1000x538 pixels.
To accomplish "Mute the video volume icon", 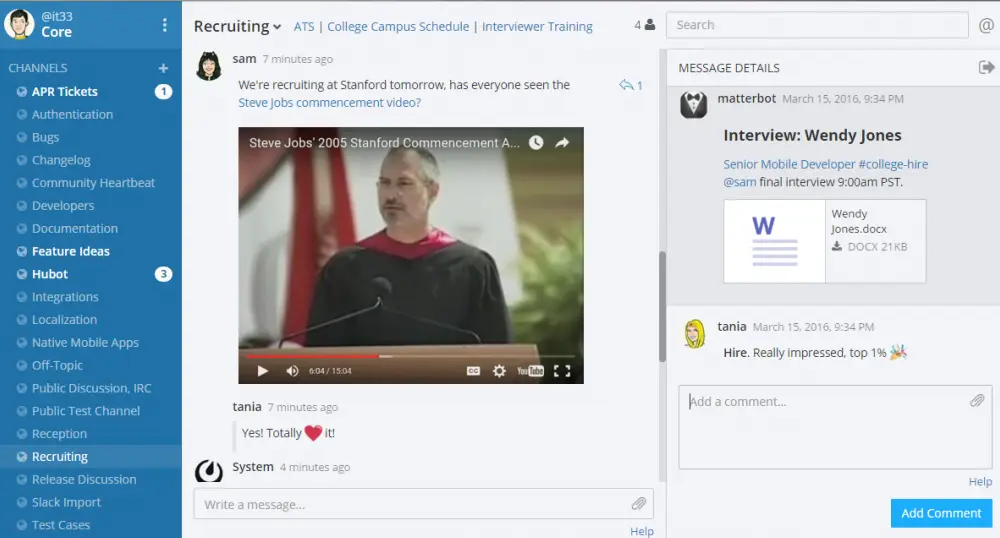I will (292, 371).
